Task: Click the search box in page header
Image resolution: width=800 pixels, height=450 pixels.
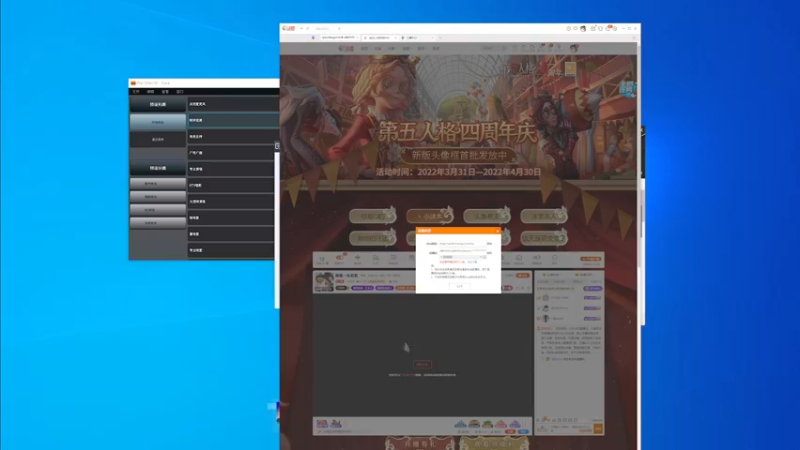Action: 492,48
